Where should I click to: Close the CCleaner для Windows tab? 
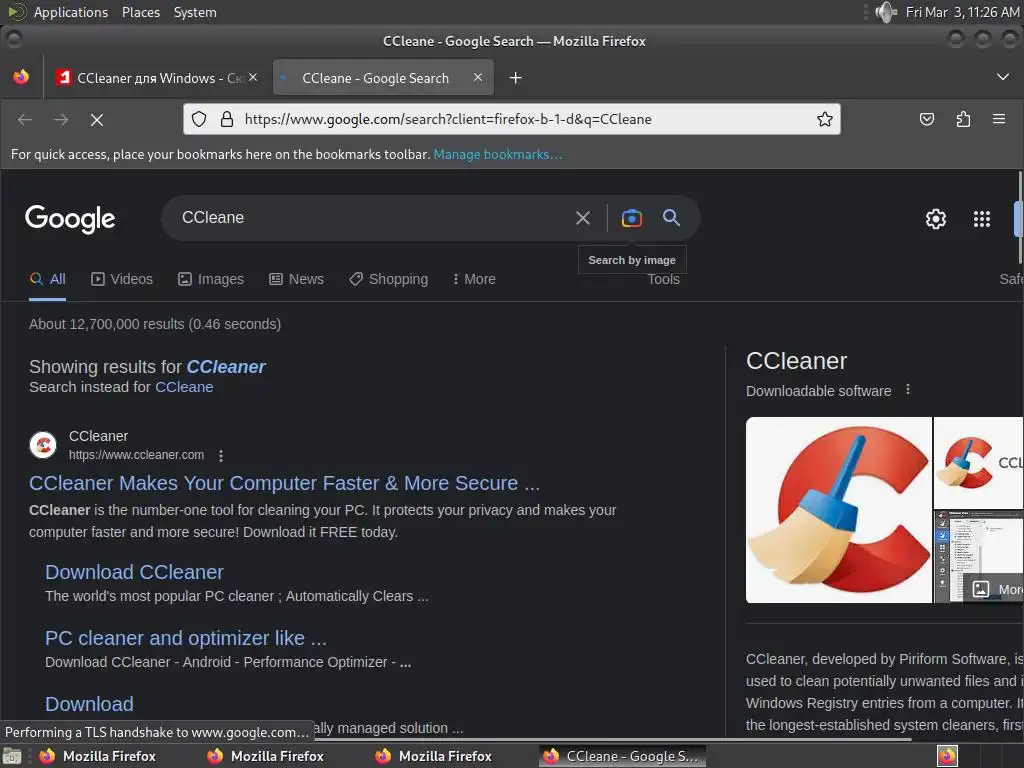253,77
